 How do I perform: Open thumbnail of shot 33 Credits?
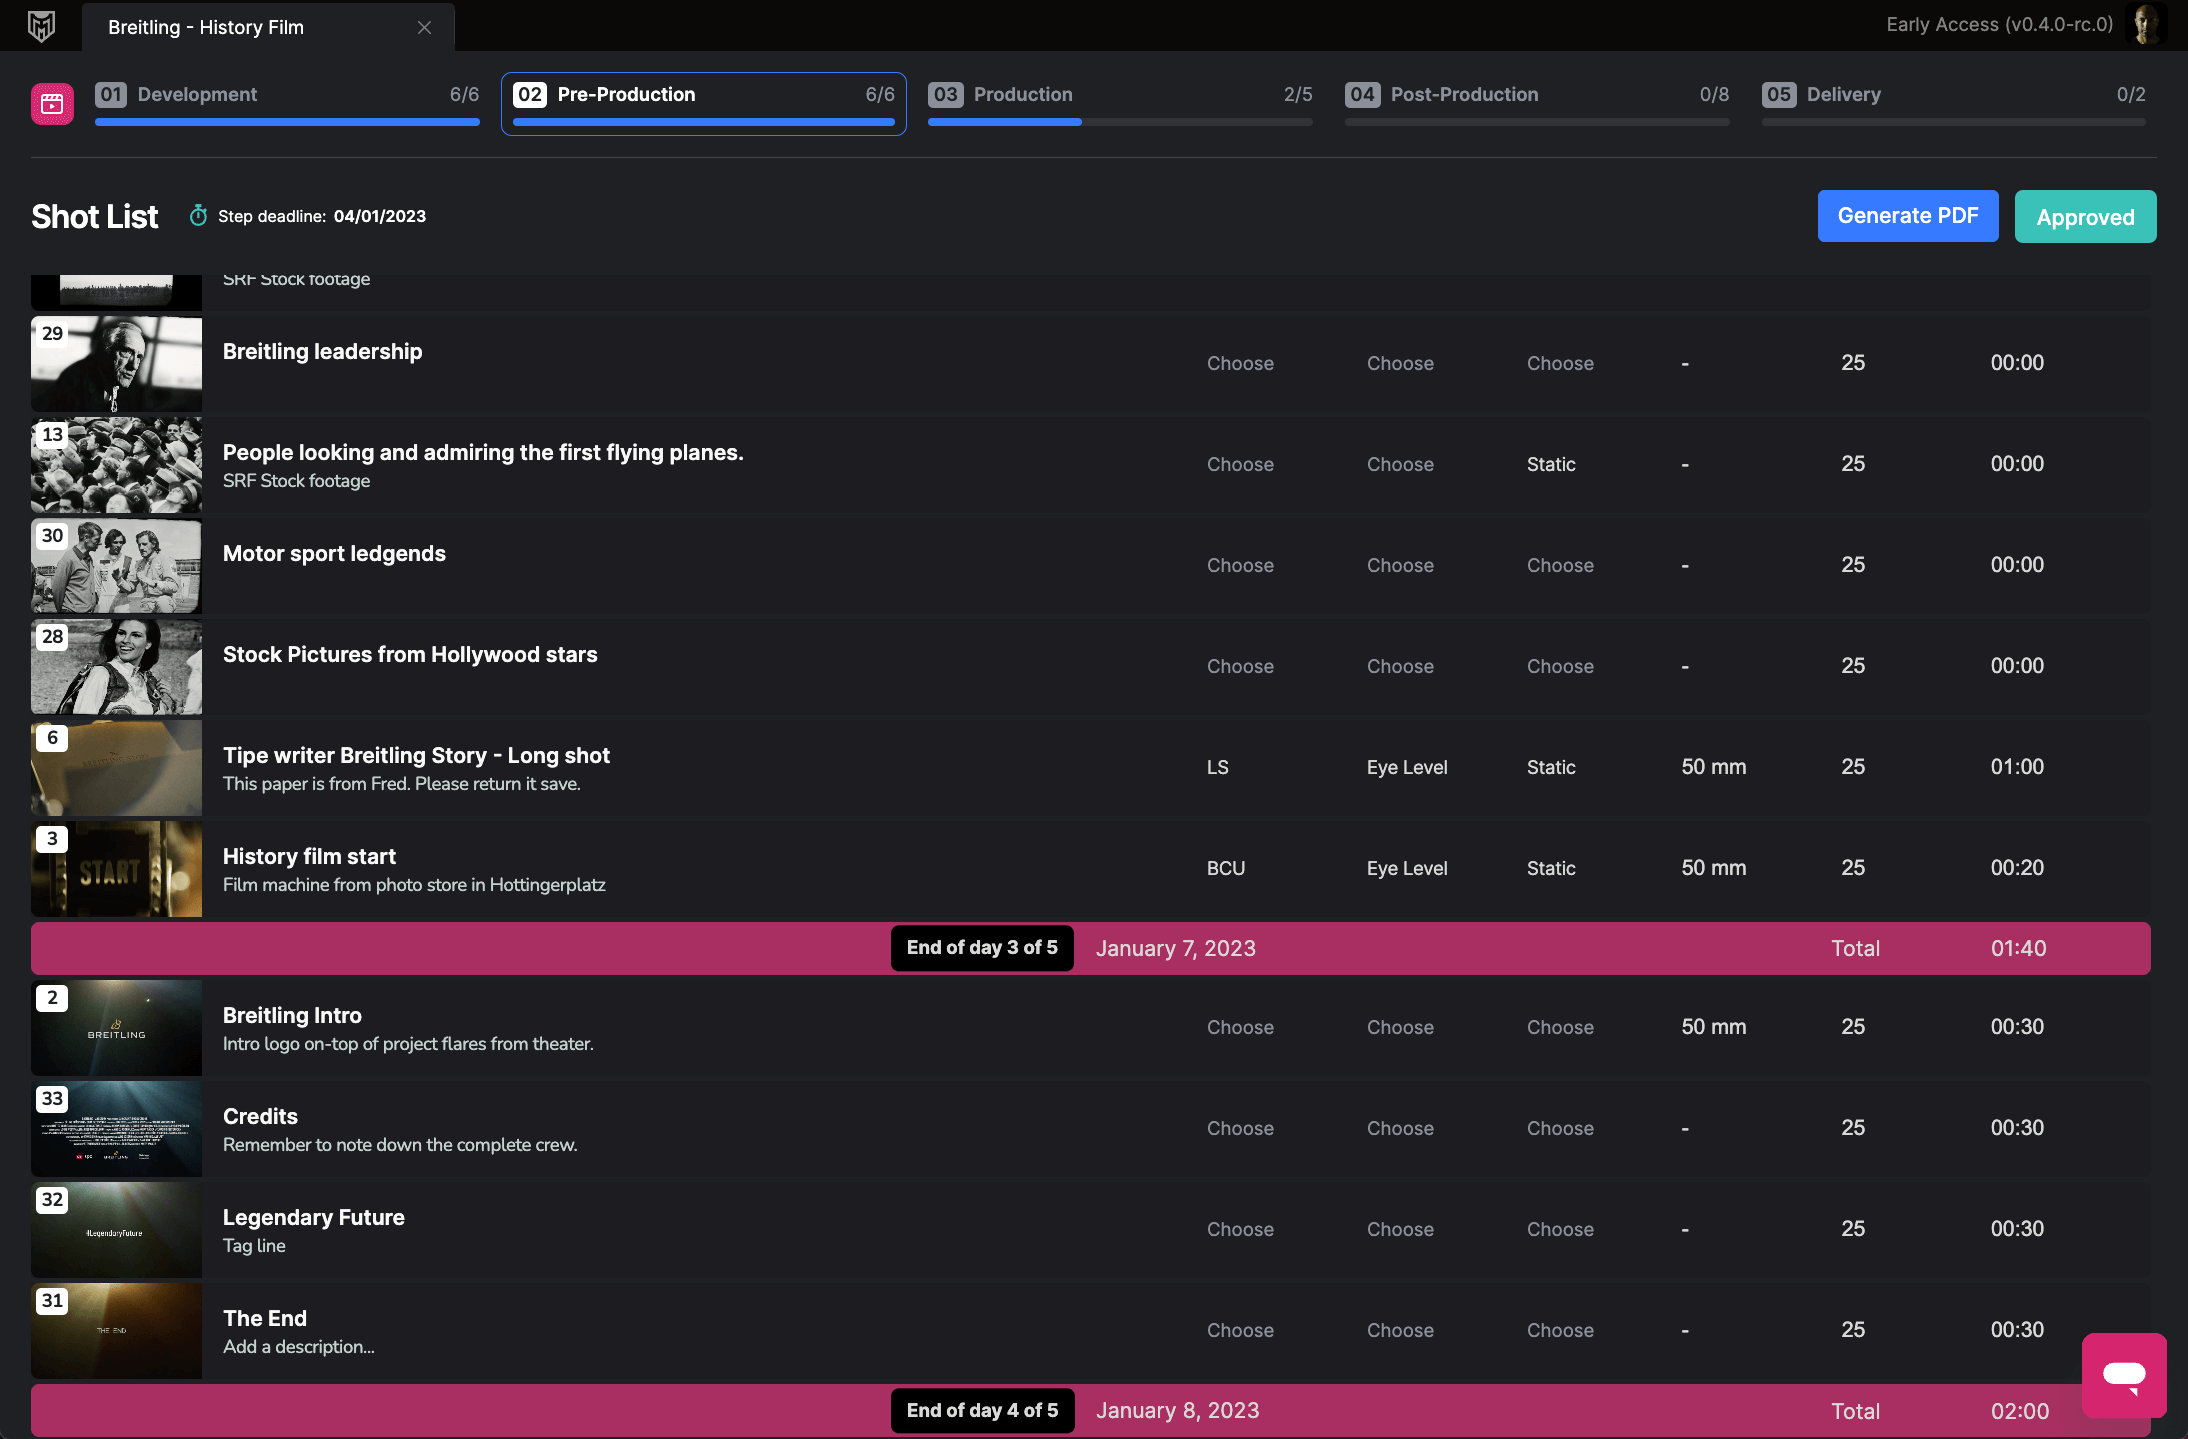116,1129
